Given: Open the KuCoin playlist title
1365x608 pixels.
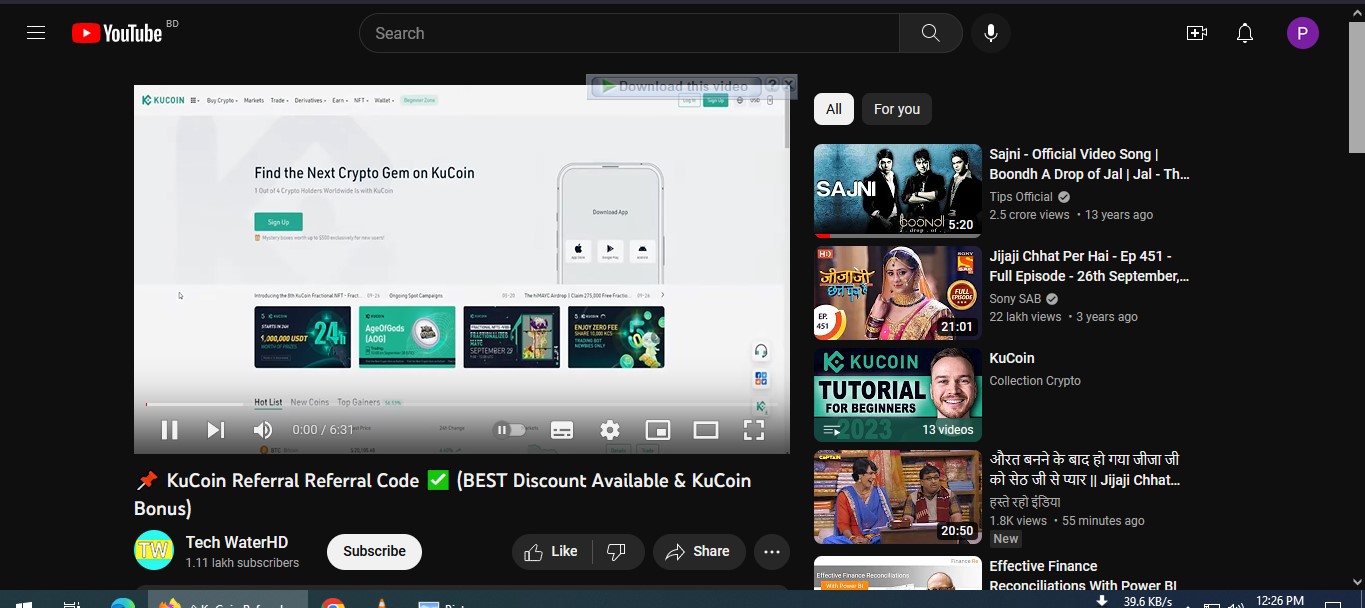Looking at the screenshot, I should [1012, 358].
